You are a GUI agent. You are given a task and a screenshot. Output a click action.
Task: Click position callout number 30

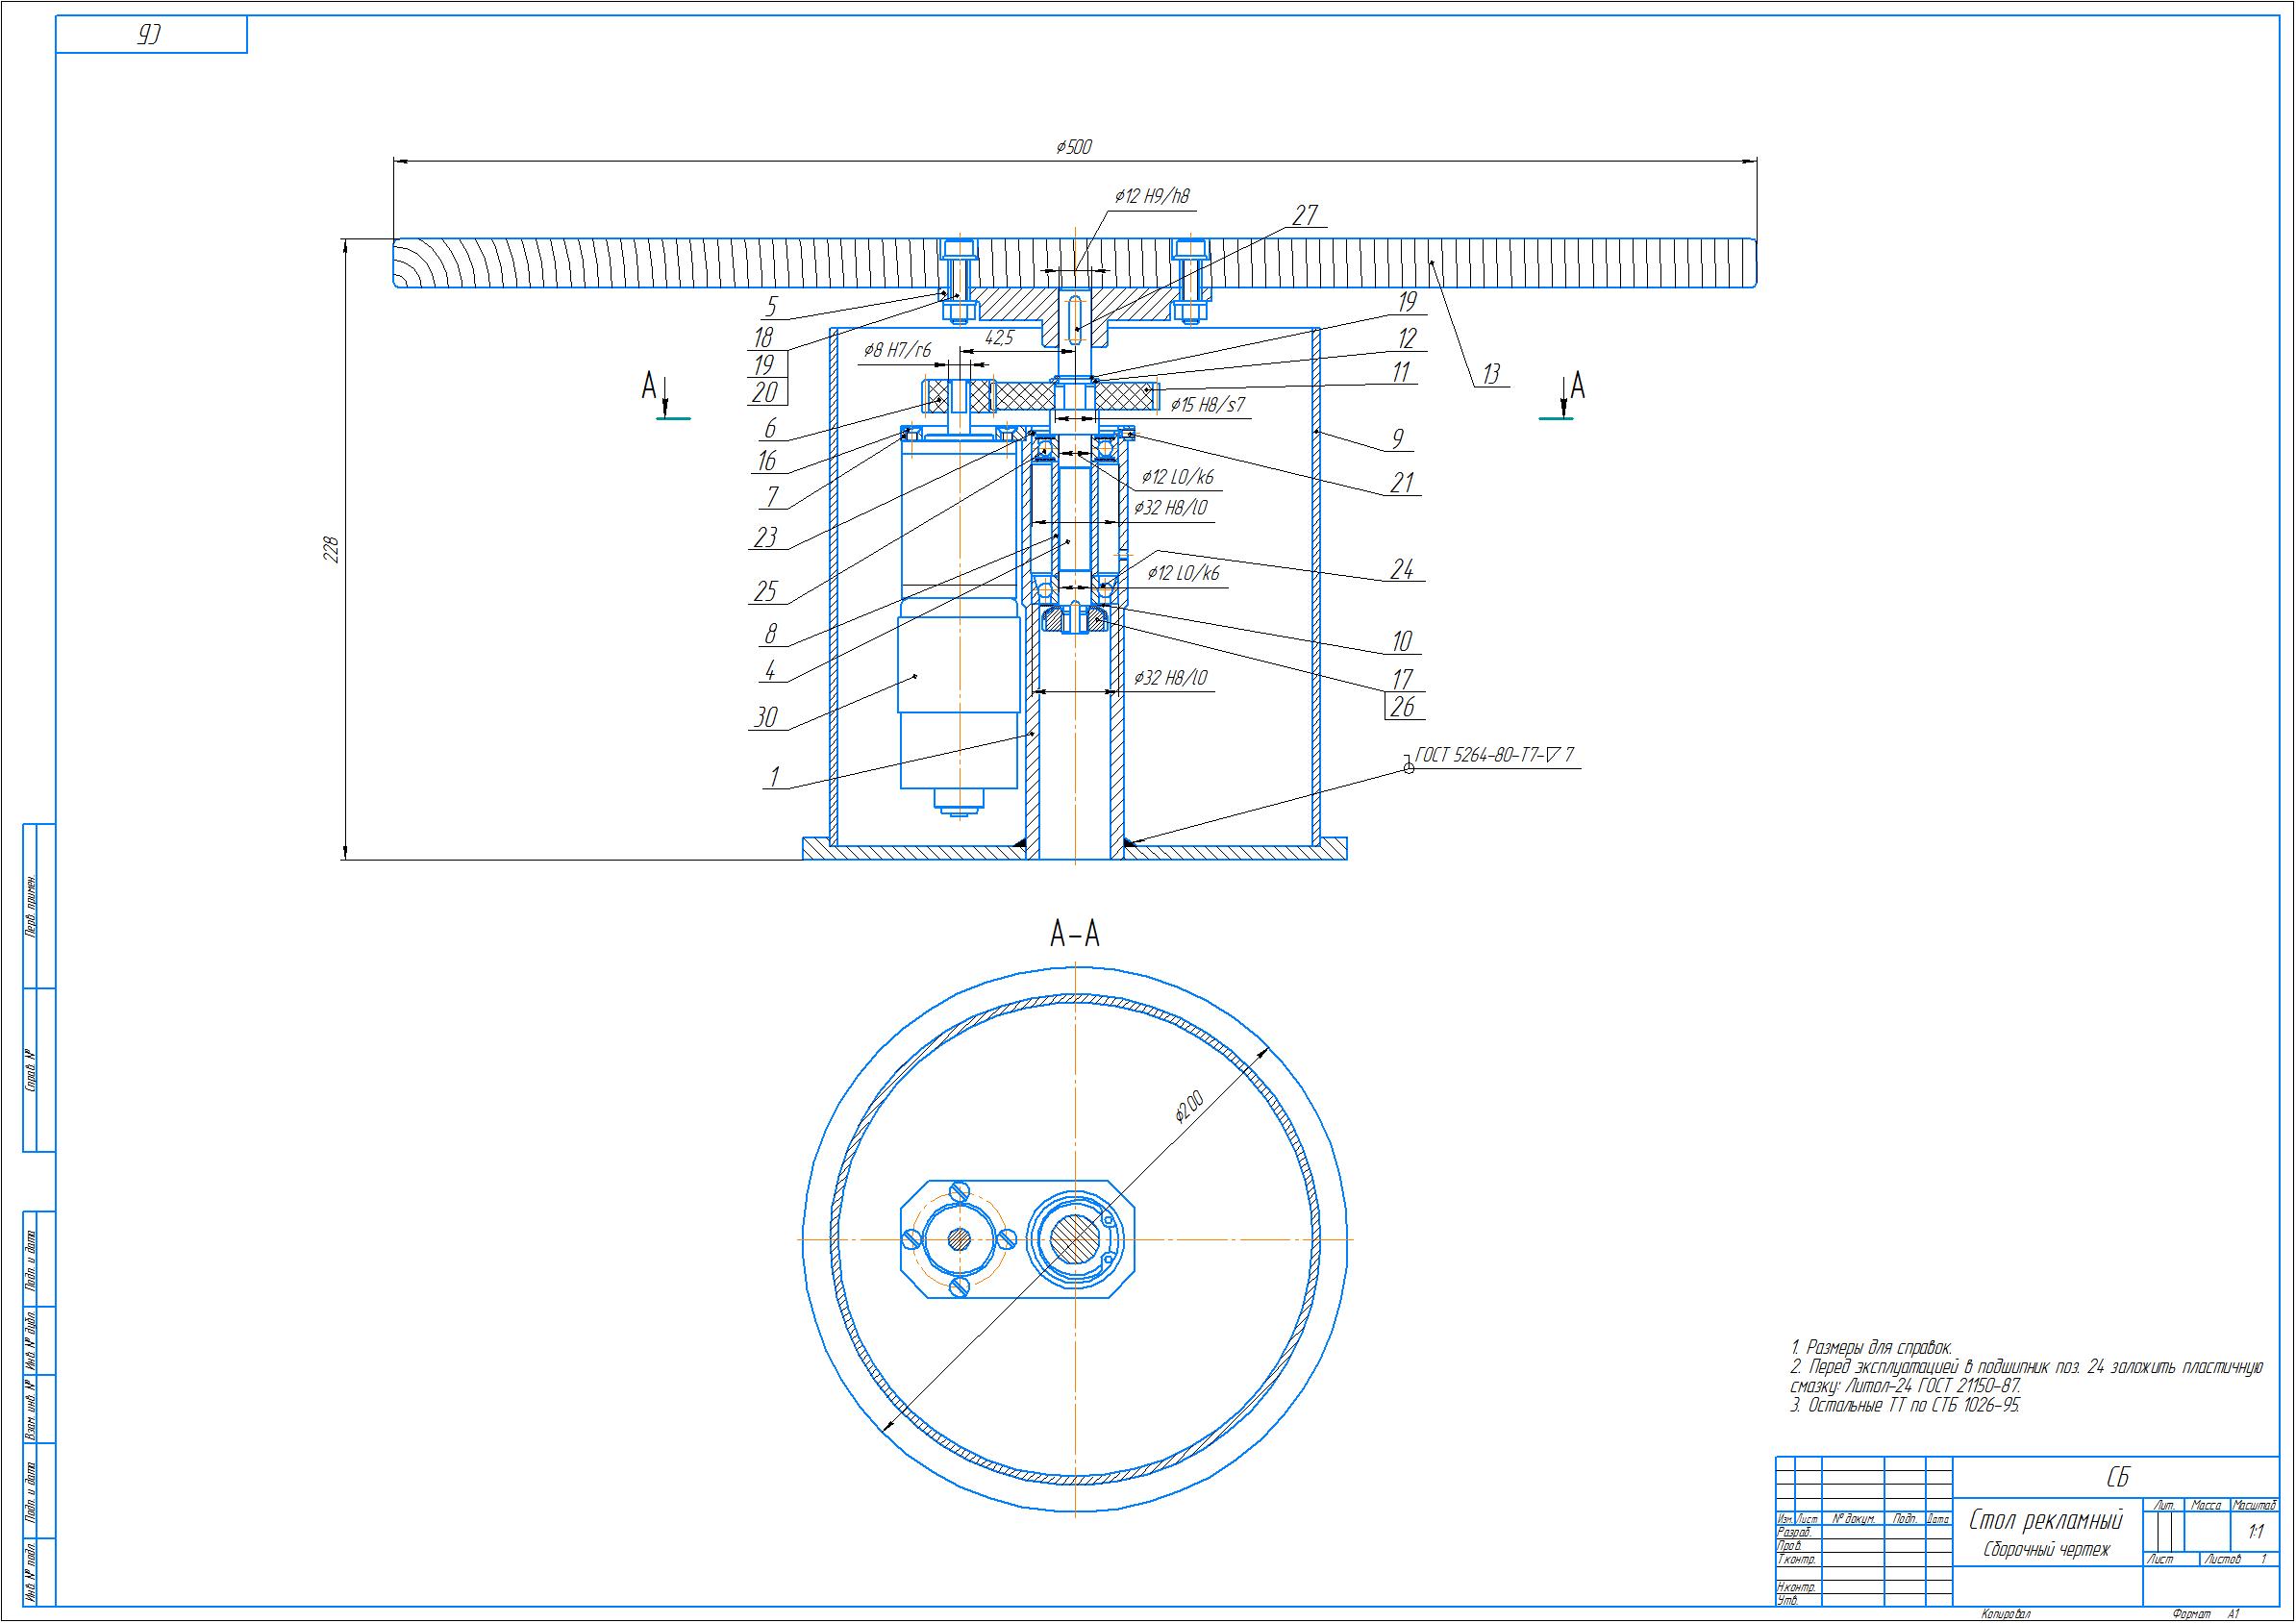[x=766, y=717]
